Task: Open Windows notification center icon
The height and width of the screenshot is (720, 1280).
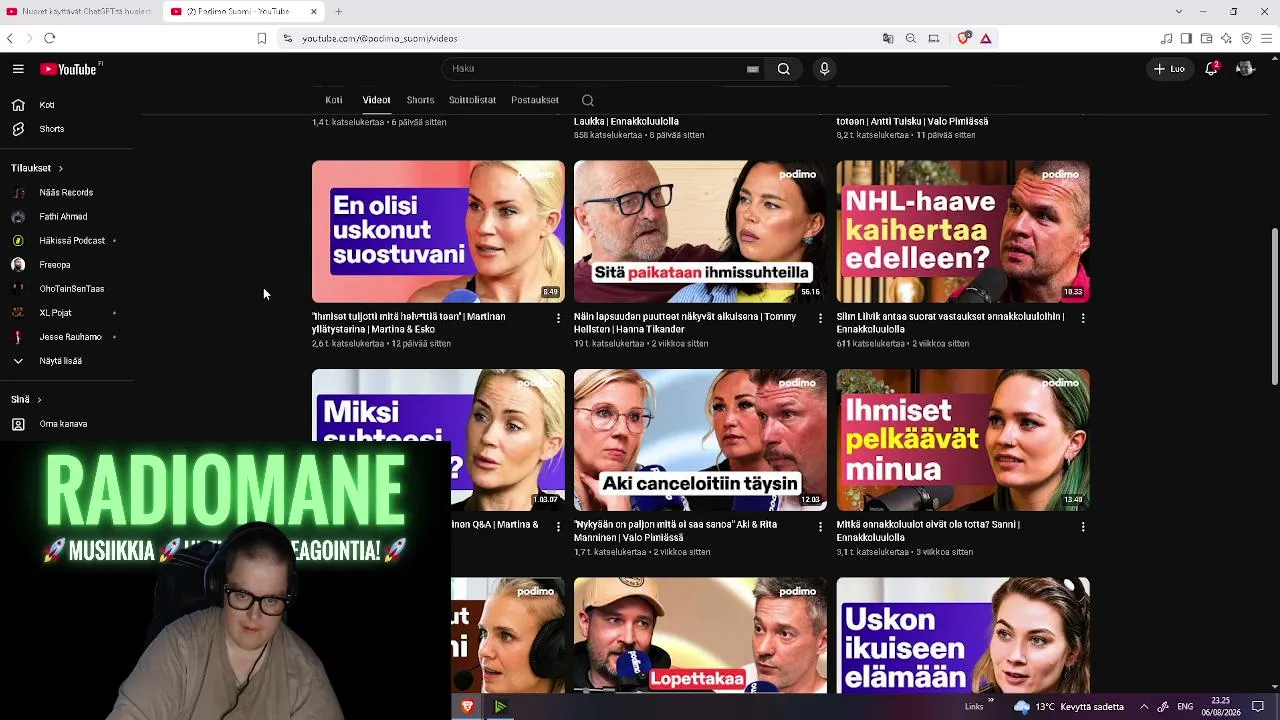Action: point(1258,707)
